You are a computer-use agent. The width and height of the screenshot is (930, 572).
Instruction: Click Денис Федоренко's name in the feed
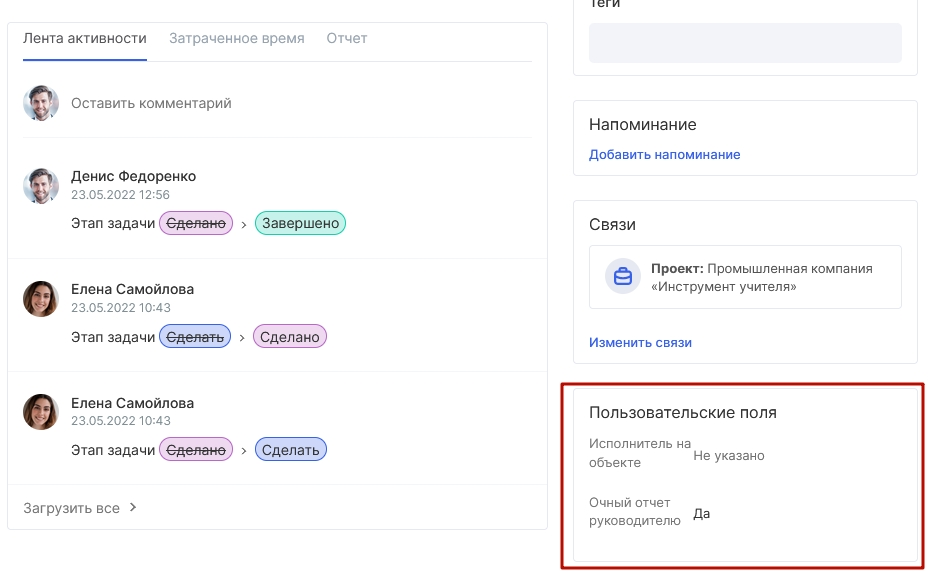[133, 176]
